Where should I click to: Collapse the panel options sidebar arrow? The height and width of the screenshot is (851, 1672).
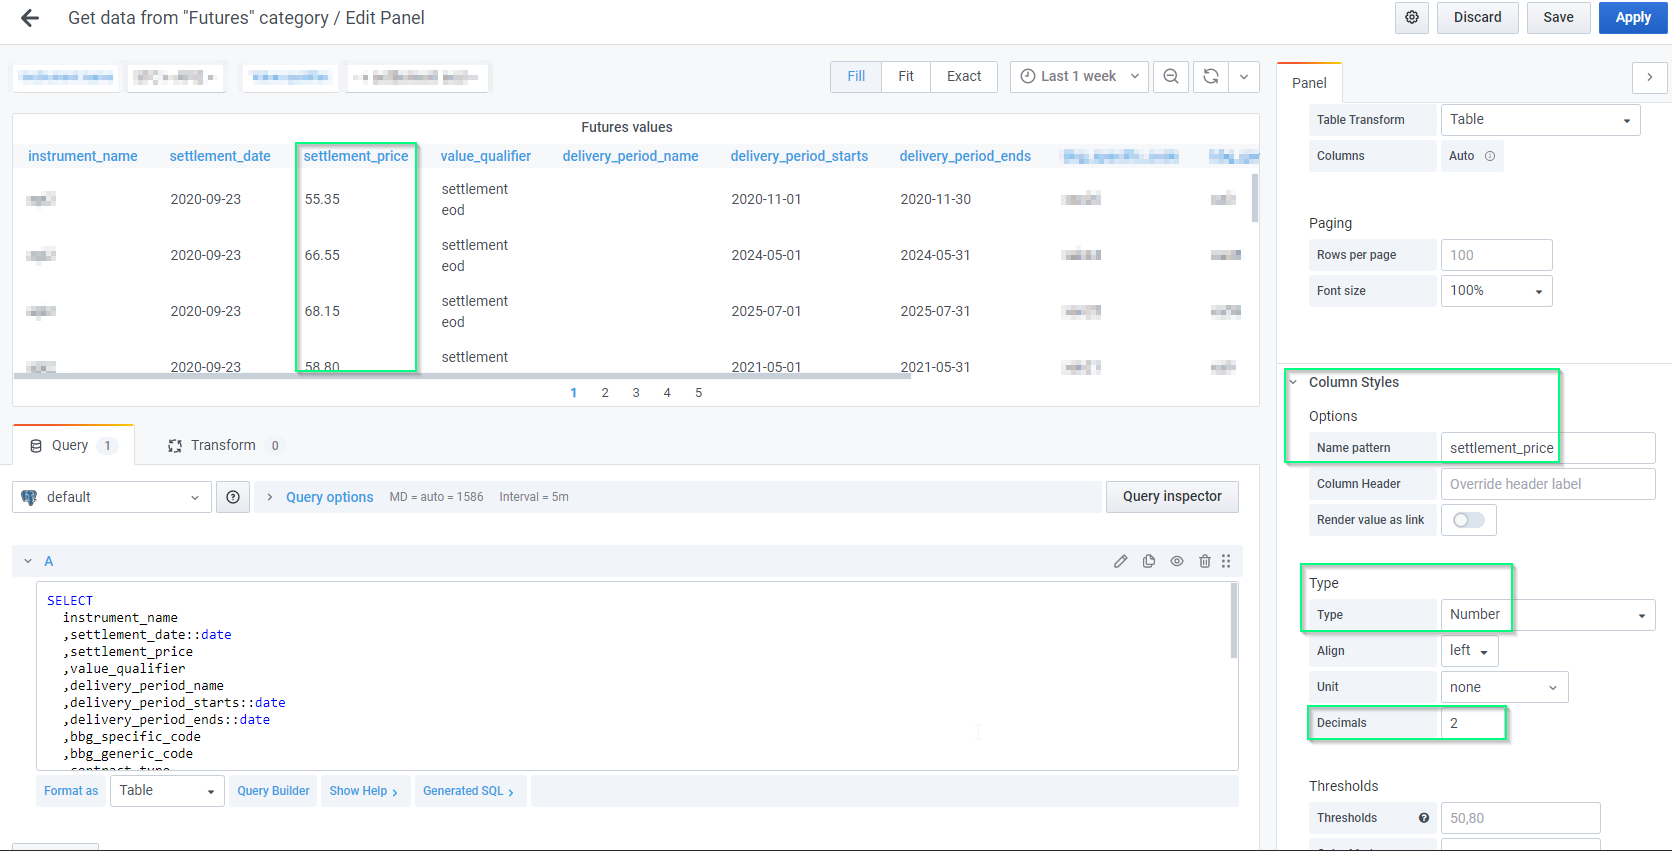1649,77
